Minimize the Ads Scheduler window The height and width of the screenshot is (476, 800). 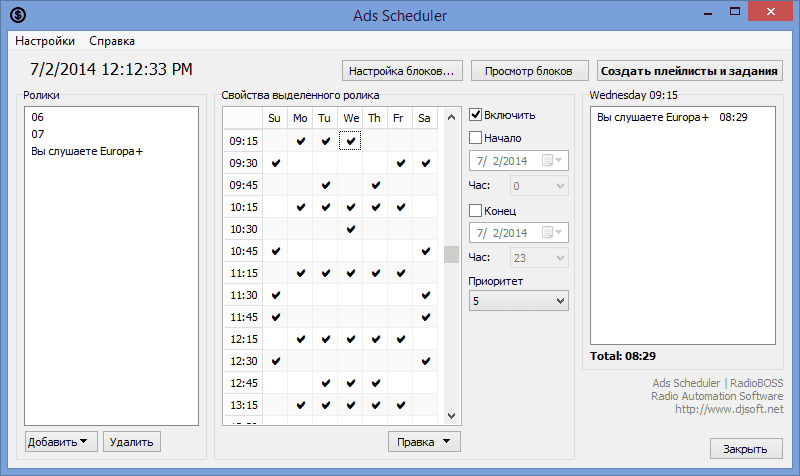pyautogui.click(x=708, y=13)
